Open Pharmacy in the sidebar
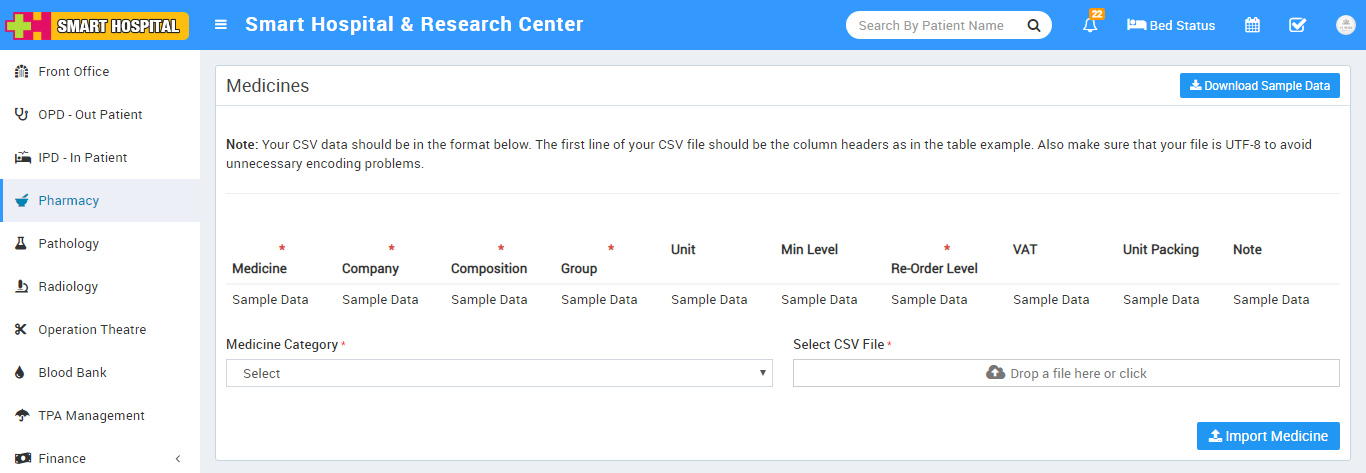Viewport: 1366px width, 473px height. click(68, 201)
